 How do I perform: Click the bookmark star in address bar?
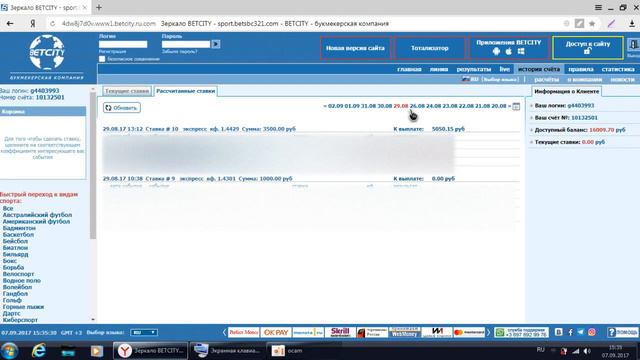click(x=592, y=24)
